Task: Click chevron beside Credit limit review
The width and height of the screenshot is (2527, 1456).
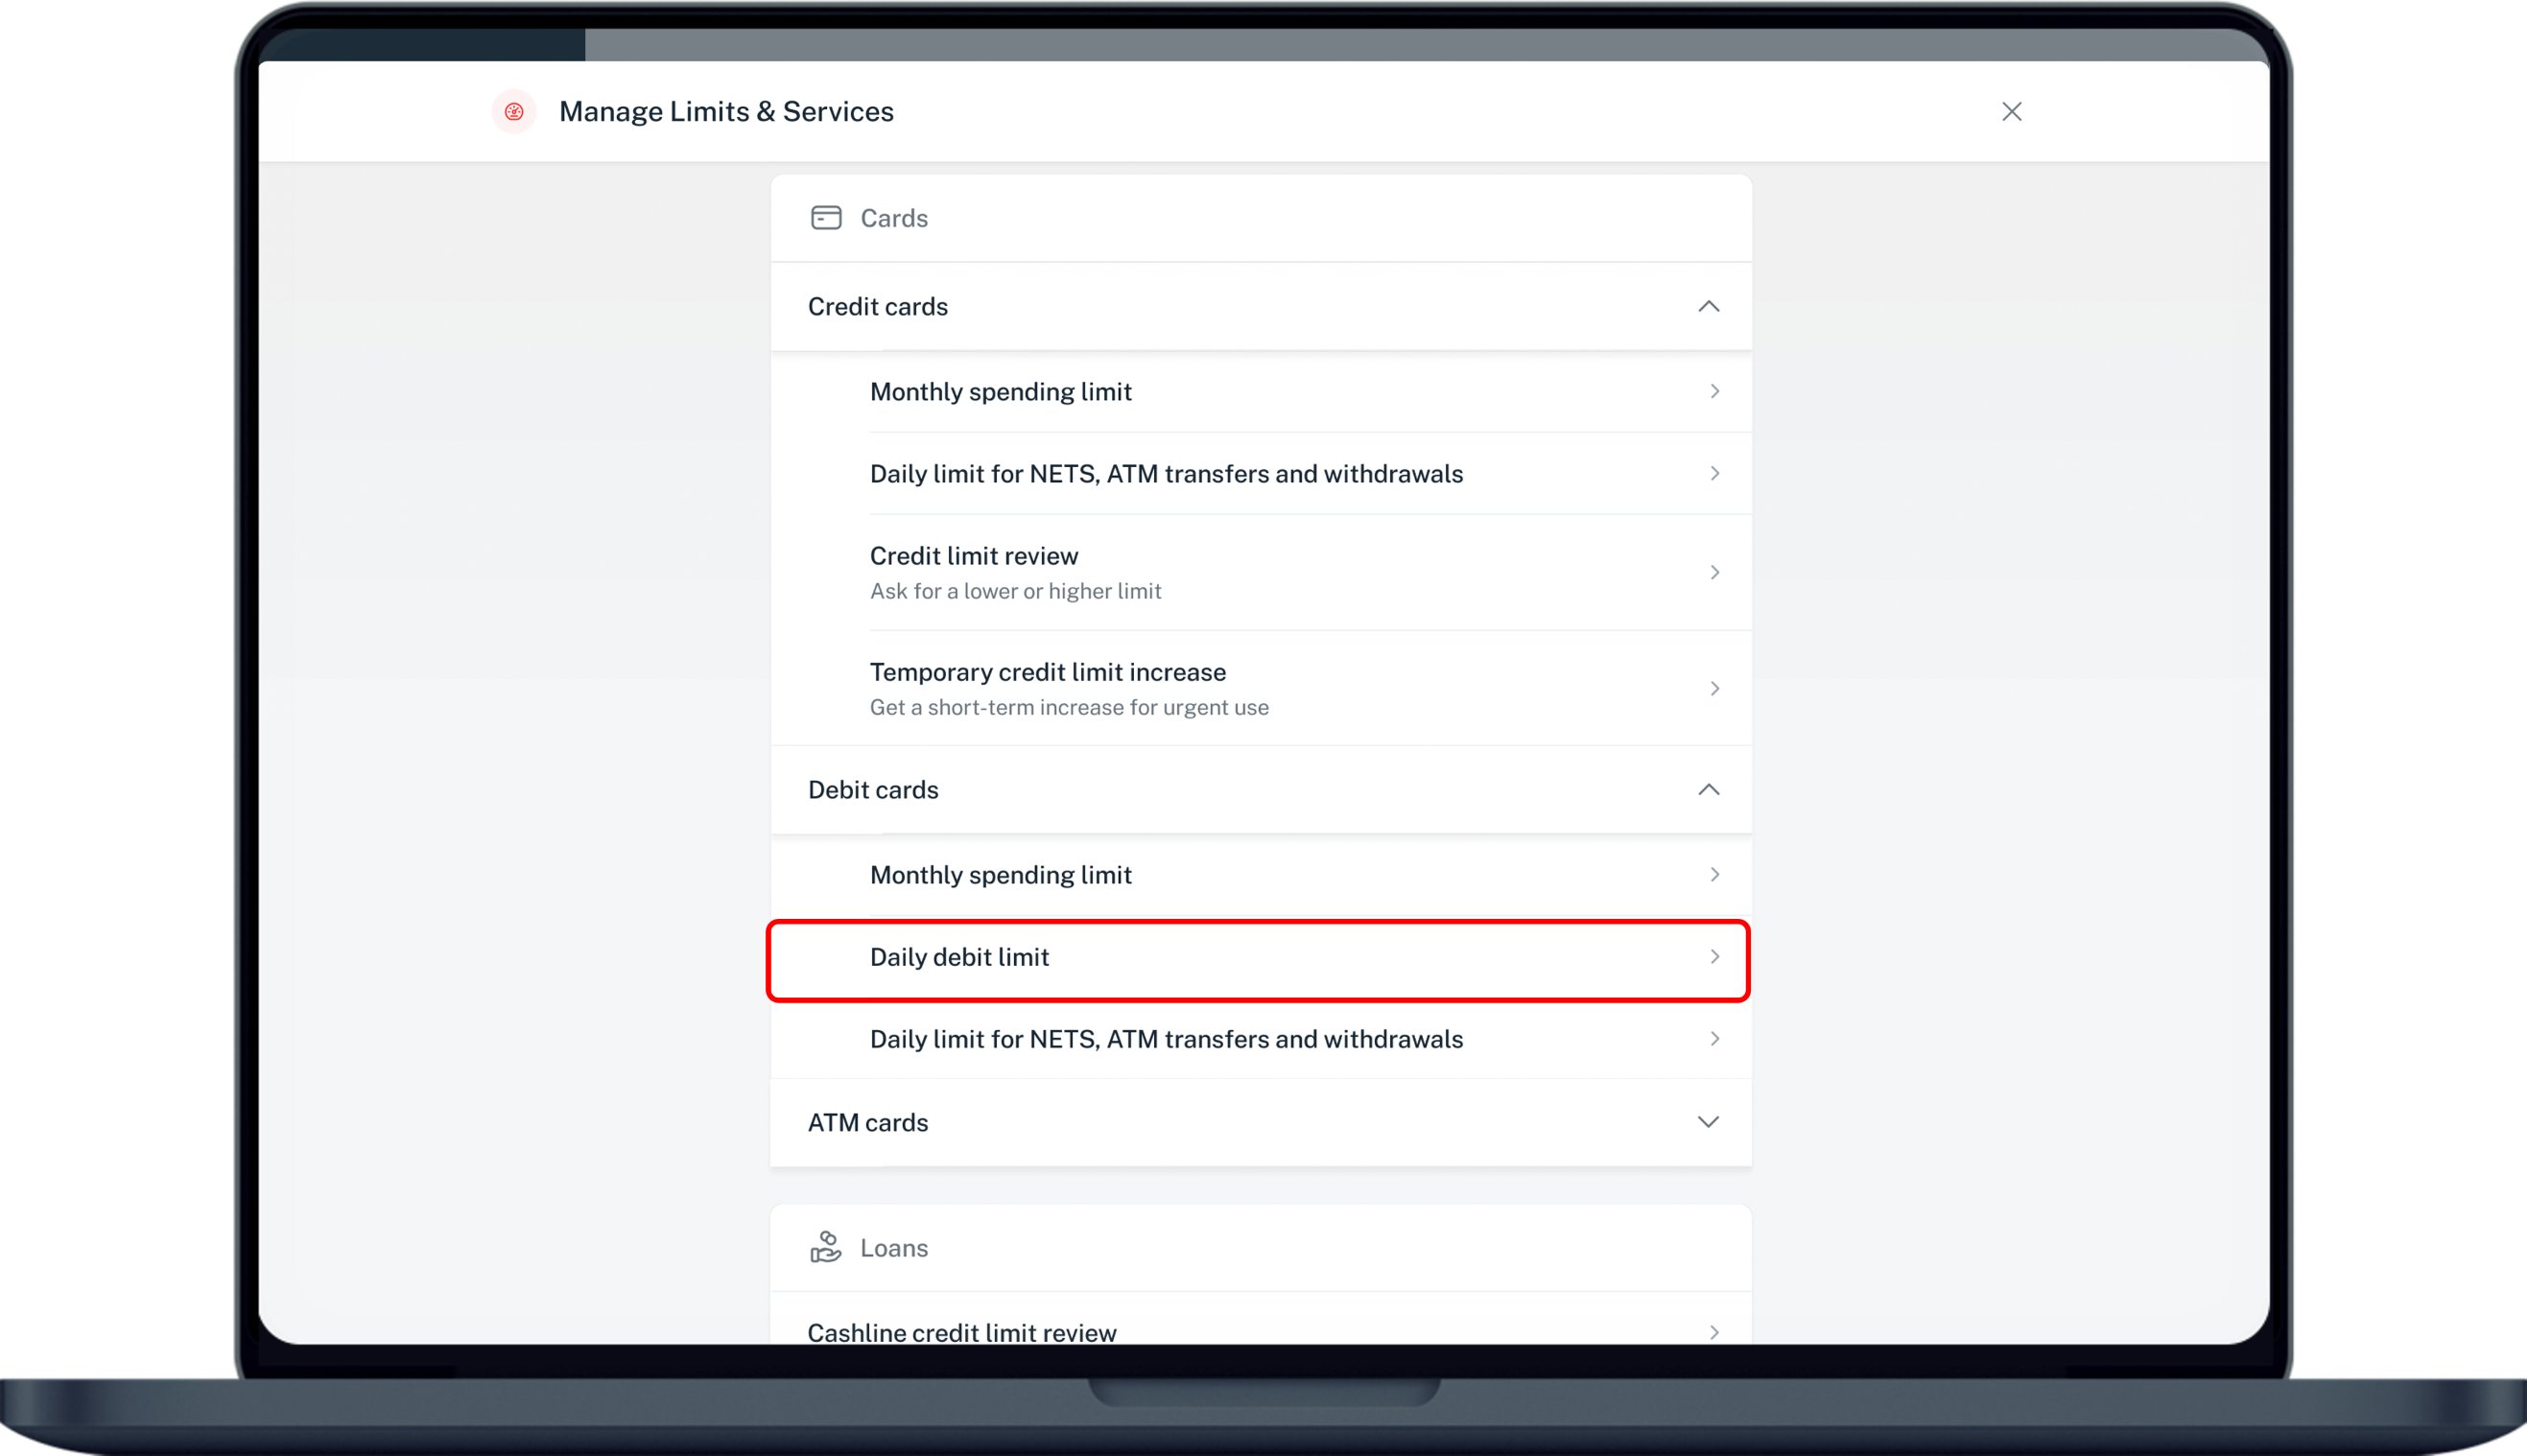Action: (1714, 572)
